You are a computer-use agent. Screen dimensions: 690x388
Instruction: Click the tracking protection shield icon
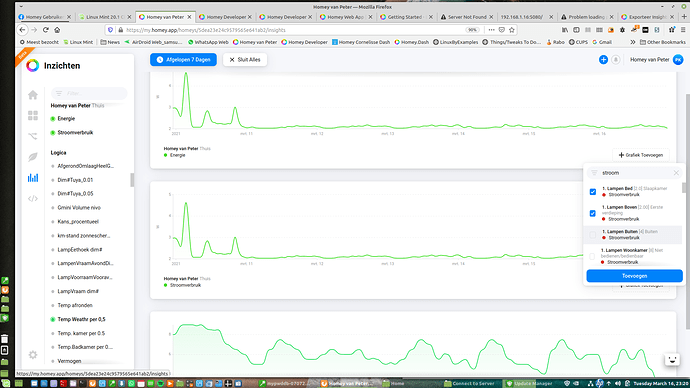click(x=110, y=30)
